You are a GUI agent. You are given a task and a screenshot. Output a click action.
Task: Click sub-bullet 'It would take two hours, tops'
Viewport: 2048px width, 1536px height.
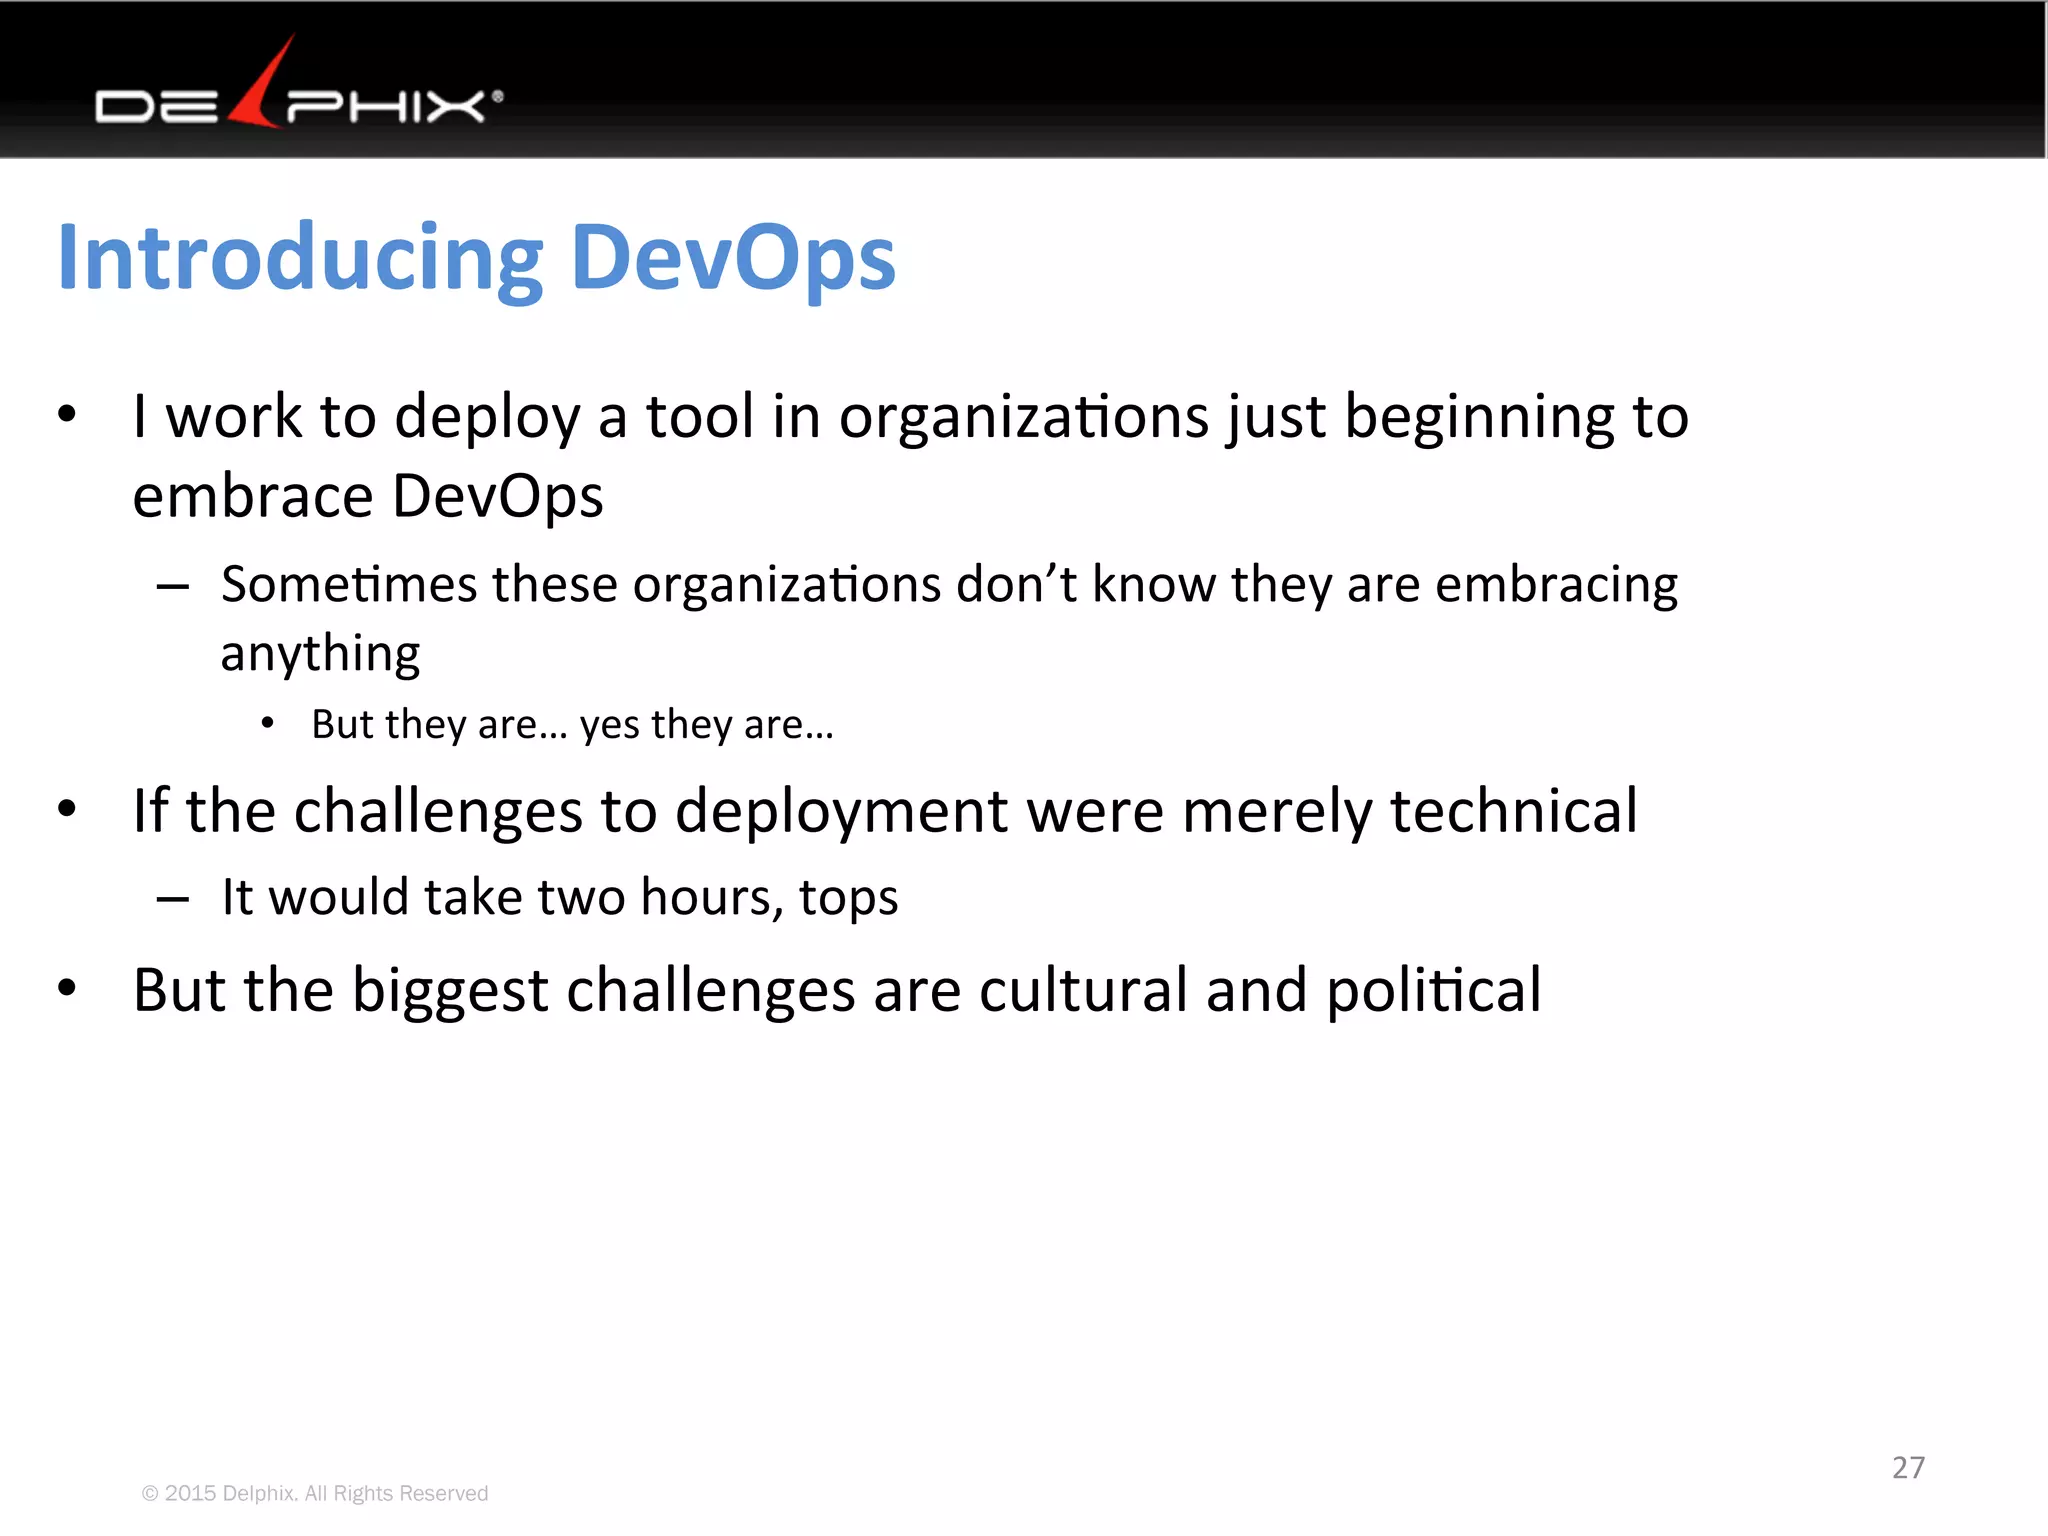point(560,897)
